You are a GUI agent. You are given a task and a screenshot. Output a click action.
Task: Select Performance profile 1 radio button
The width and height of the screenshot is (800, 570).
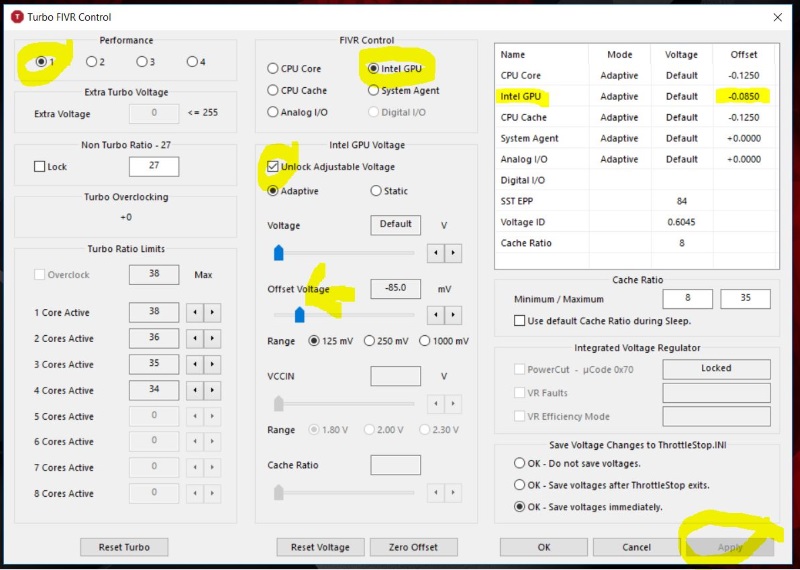tap(41, 62)
